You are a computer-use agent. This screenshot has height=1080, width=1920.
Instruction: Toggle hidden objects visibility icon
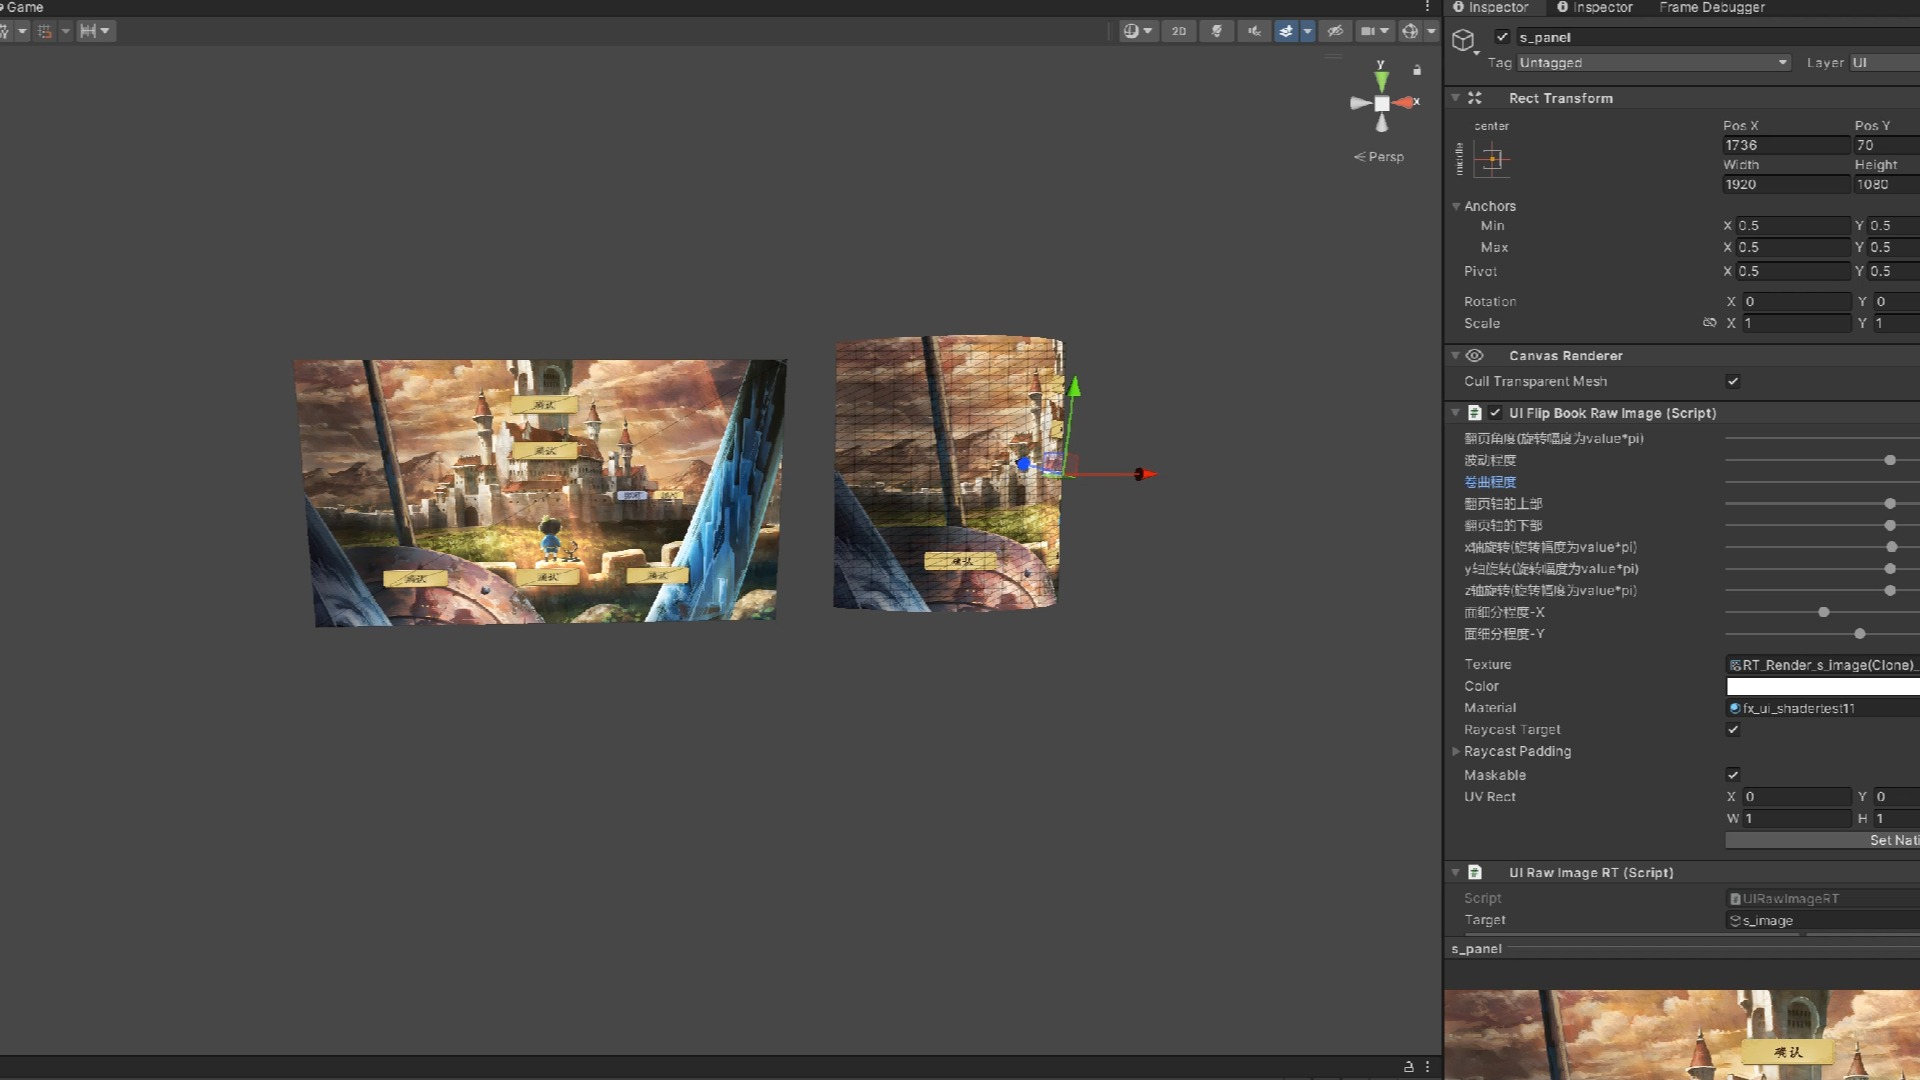(x=1335, y=31)
